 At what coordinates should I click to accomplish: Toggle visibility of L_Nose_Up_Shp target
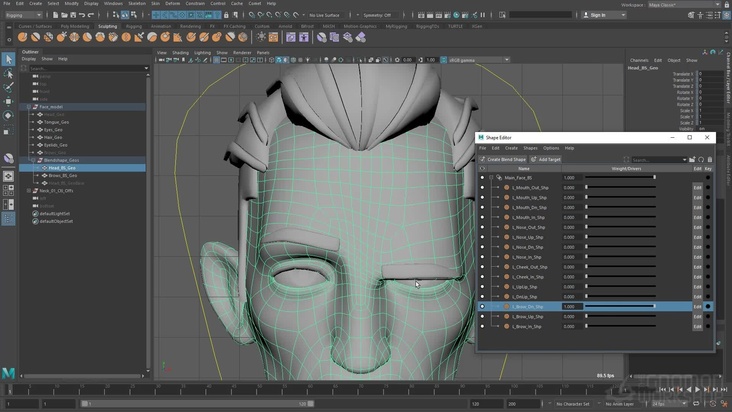point(482,237)
